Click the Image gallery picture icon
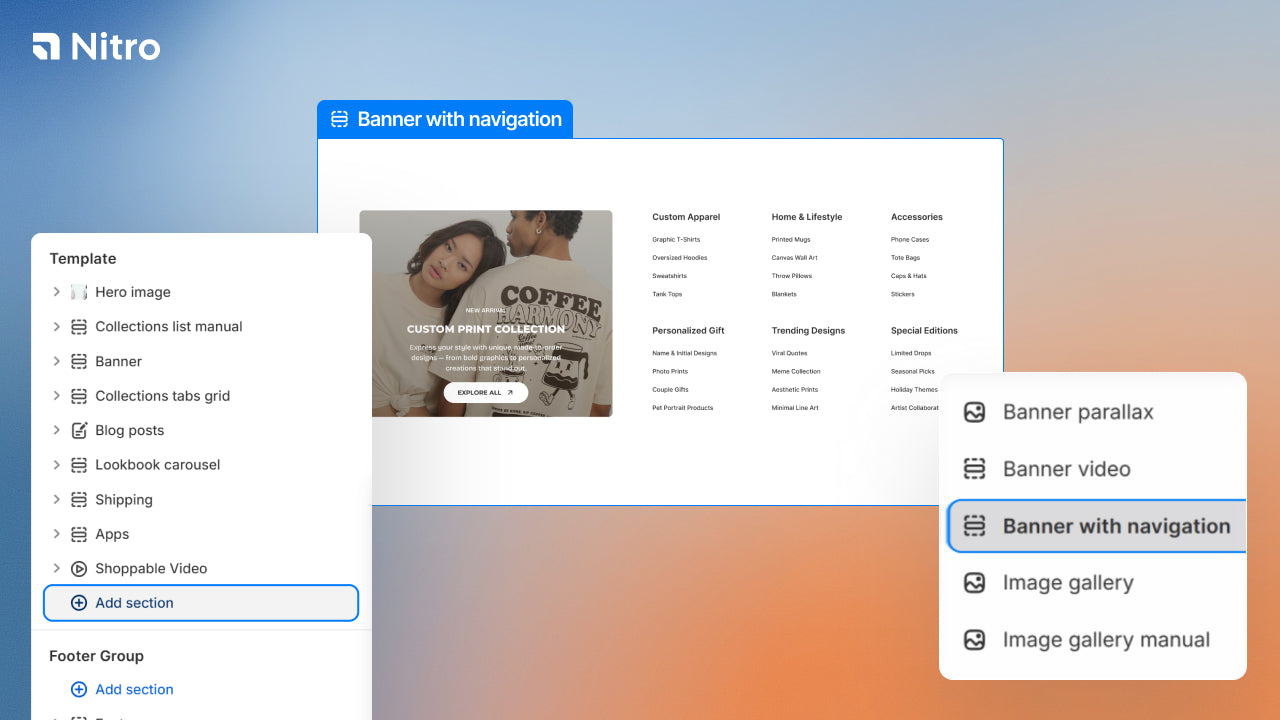Screen dimensions: 1280x720 (974, 583)
